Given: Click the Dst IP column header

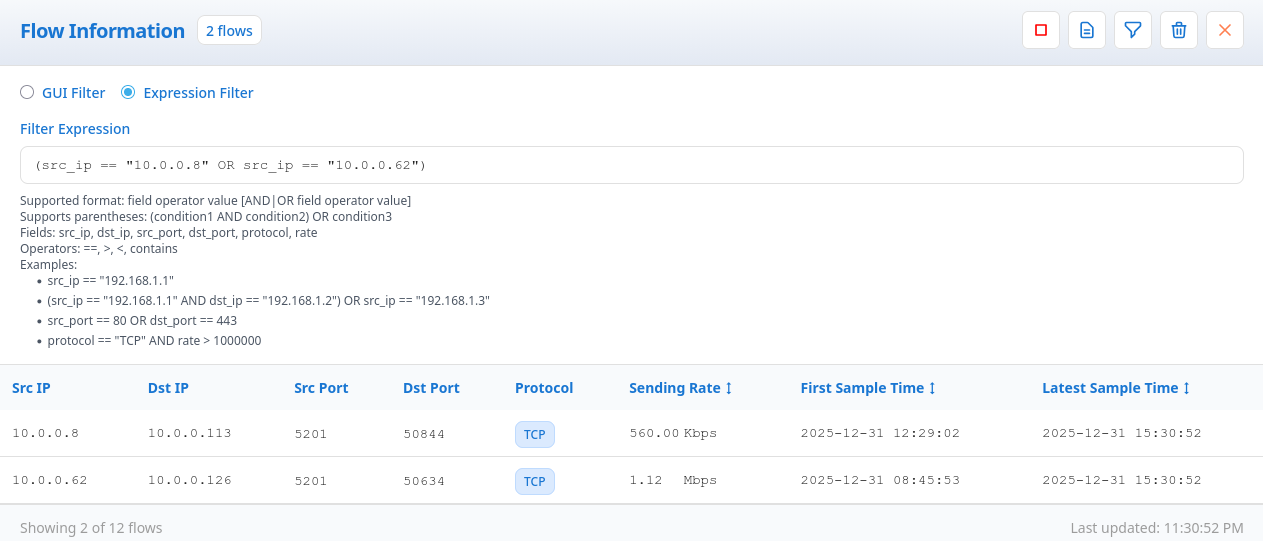Looking at the screenshot, I should pyautogui.click(x=168, y=388).
